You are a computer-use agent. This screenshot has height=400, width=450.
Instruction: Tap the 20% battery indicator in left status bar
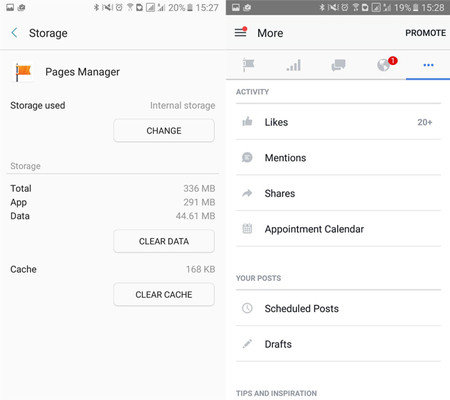[180, 7]
